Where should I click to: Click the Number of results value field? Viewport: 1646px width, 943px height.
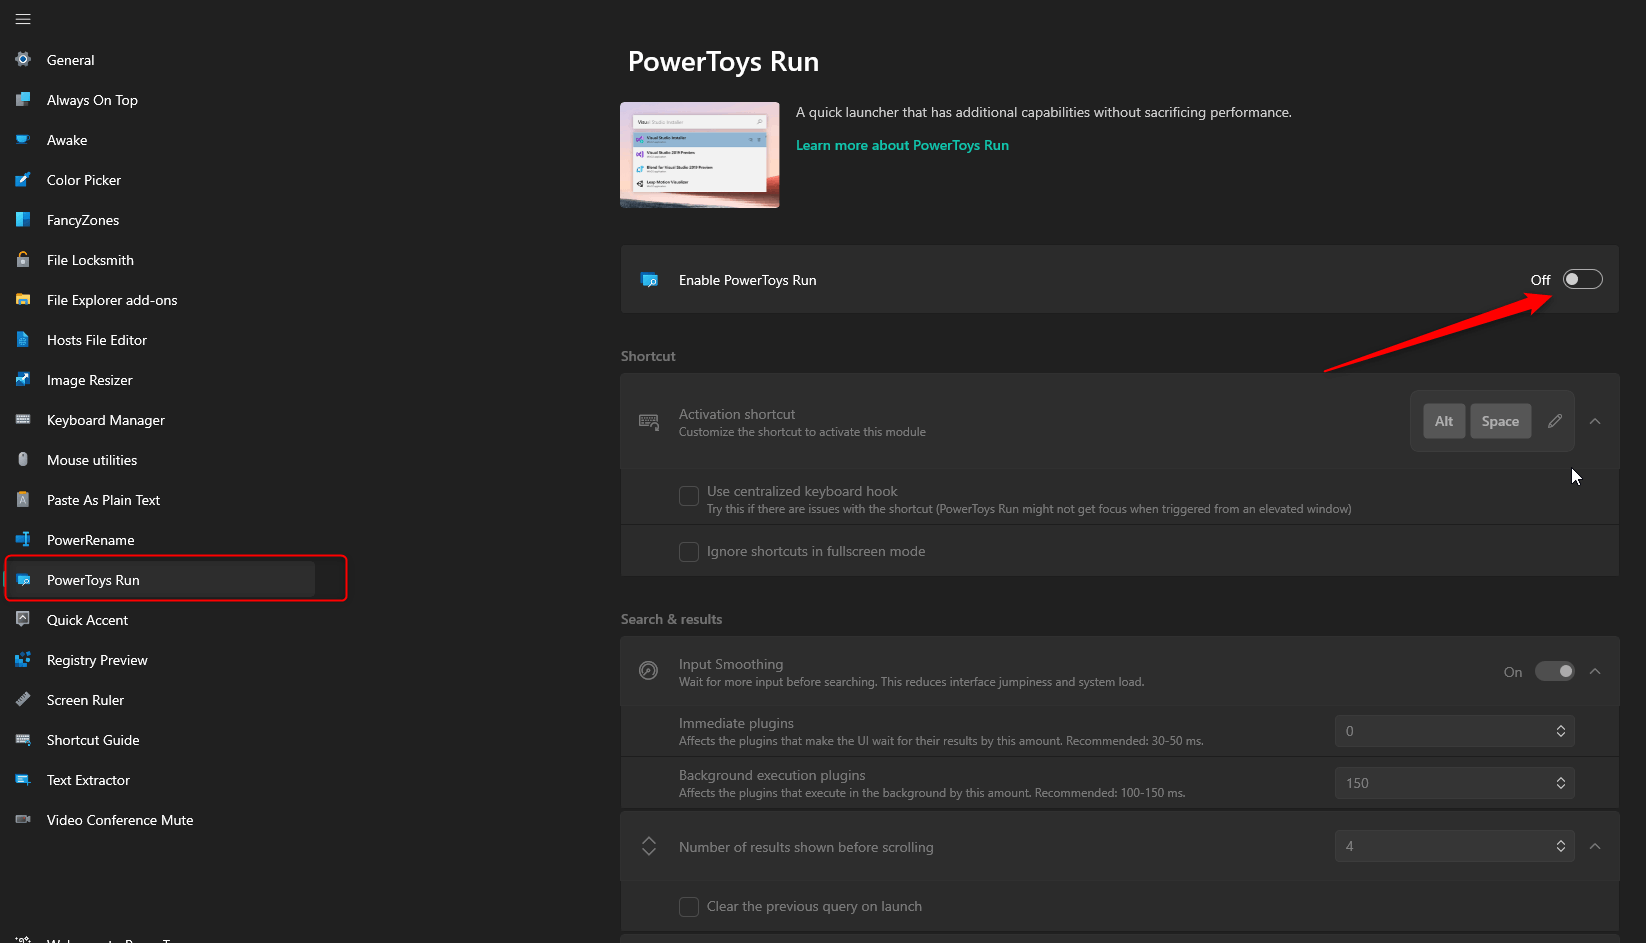click(x=1454, y=846)
